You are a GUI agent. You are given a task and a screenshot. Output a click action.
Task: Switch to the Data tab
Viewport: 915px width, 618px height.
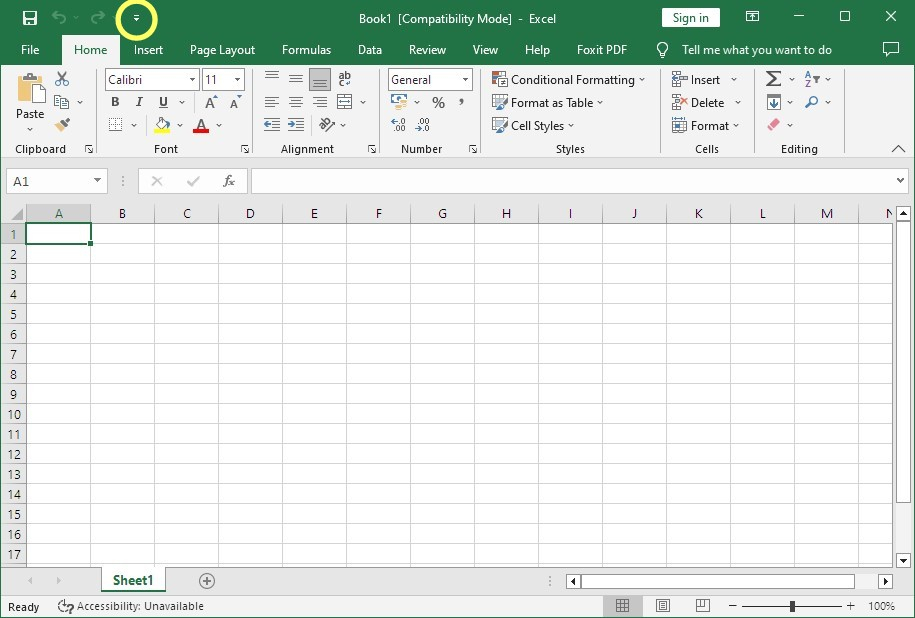click(x=370, y=50)
